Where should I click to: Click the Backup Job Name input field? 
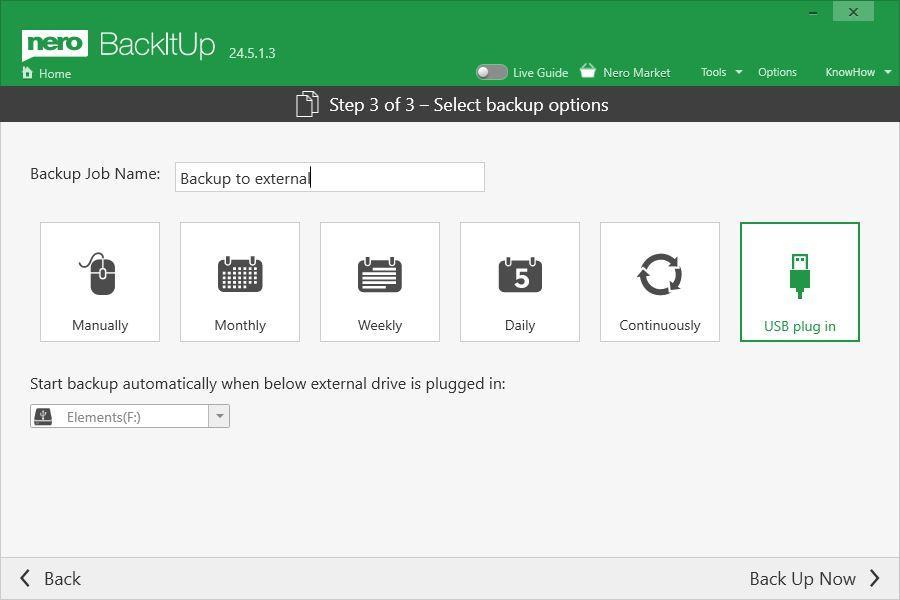(329, 177)
